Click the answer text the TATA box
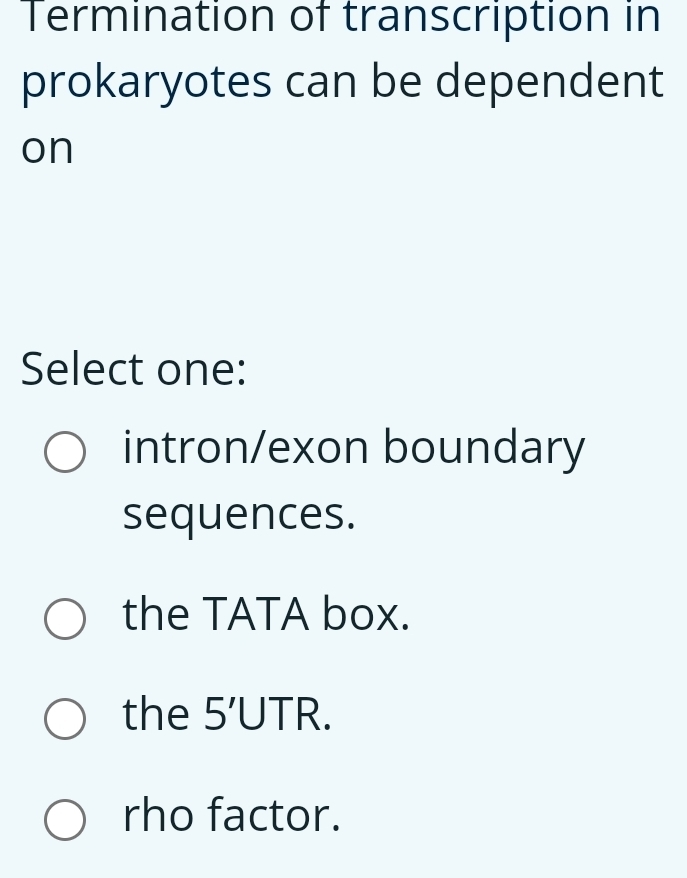687x878 pixels. pyautogui.click(x=266, y=614)
